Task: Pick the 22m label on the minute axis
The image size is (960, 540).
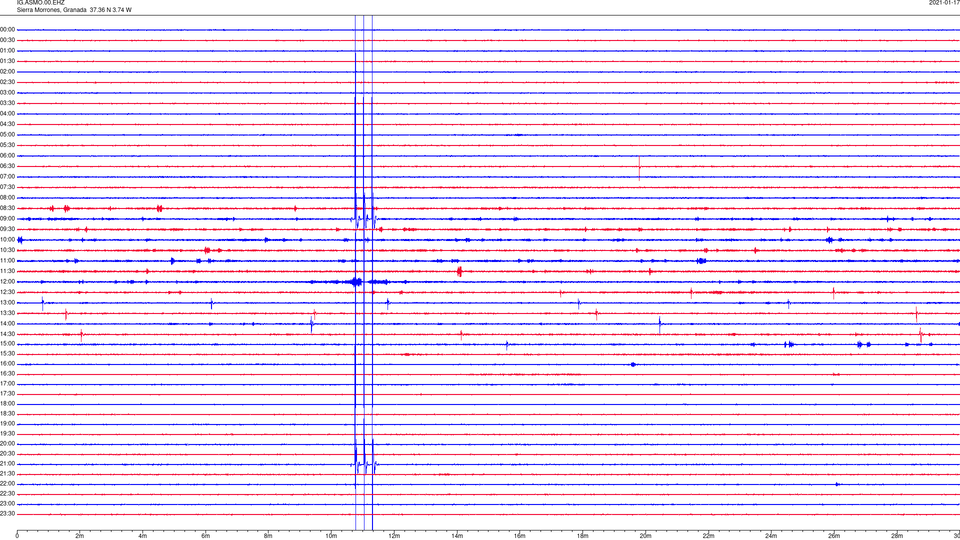Action: (x=708, y=536)
